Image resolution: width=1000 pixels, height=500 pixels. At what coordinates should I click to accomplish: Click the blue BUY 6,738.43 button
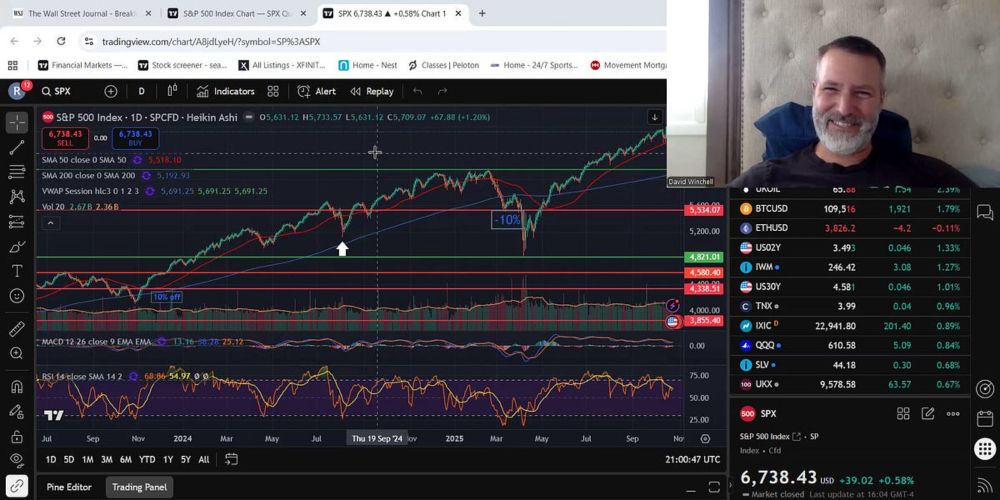[135, 138]
